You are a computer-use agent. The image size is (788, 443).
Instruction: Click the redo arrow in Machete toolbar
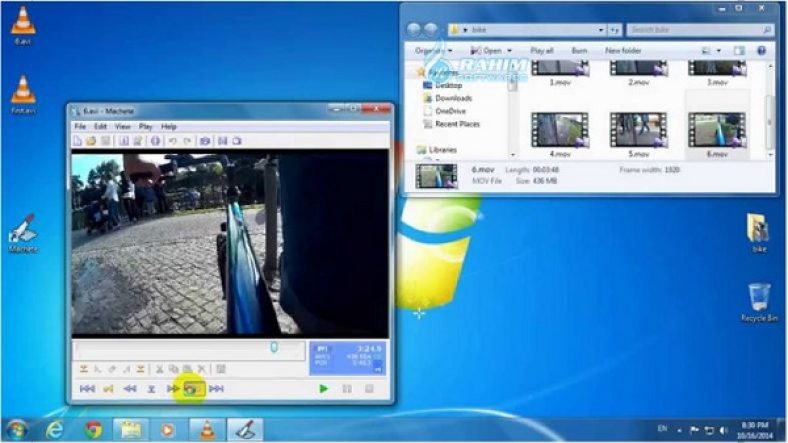(x=187, y=141)
